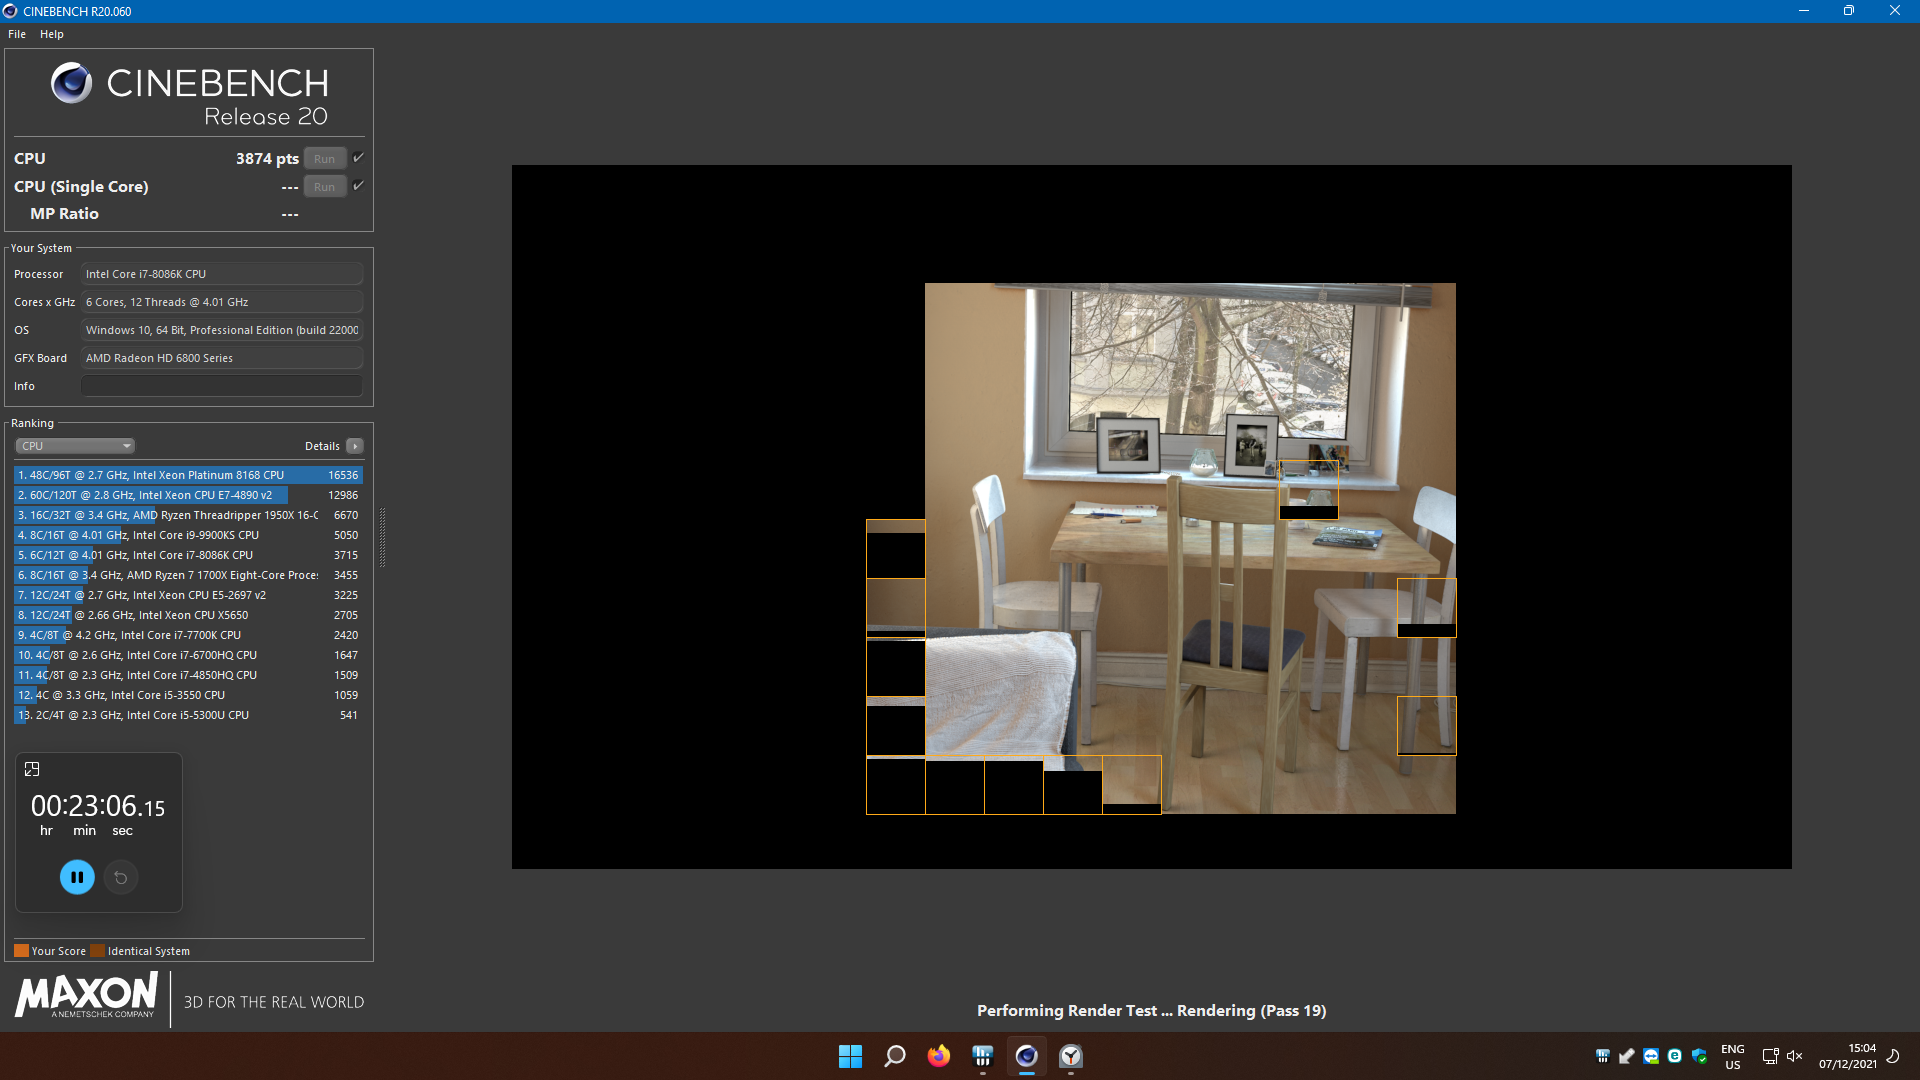Click the Run button for CPU test

(325, 159)
